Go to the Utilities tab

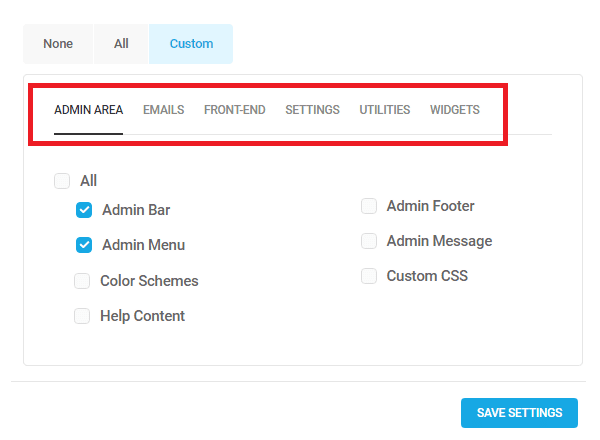click(385, 110)
